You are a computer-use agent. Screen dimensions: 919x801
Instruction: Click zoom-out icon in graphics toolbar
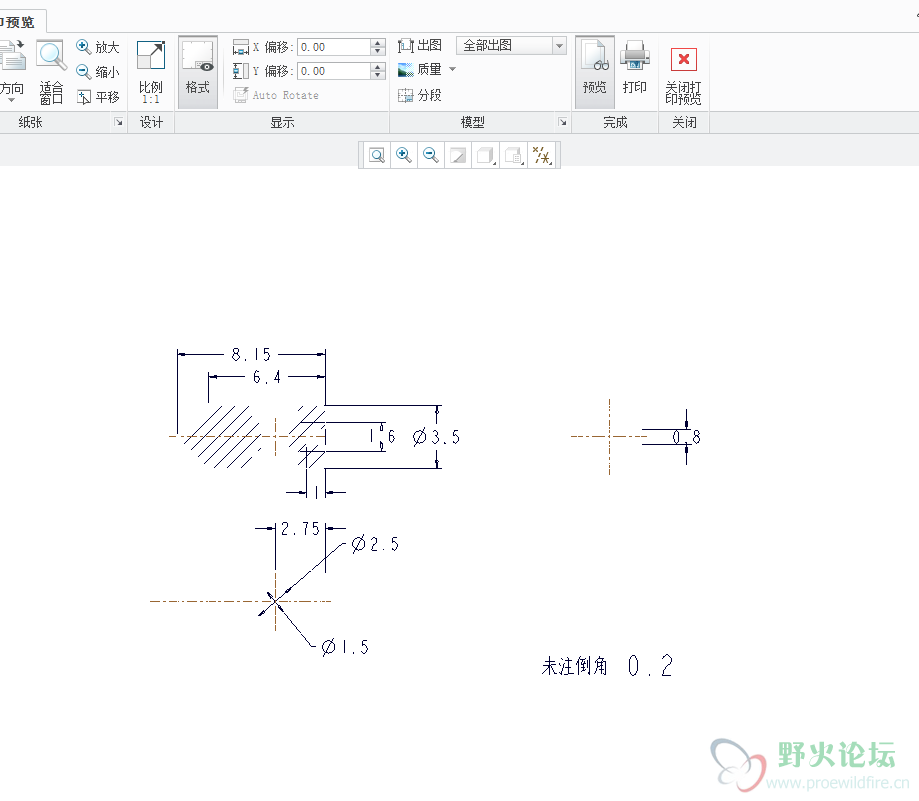[431, 155]
